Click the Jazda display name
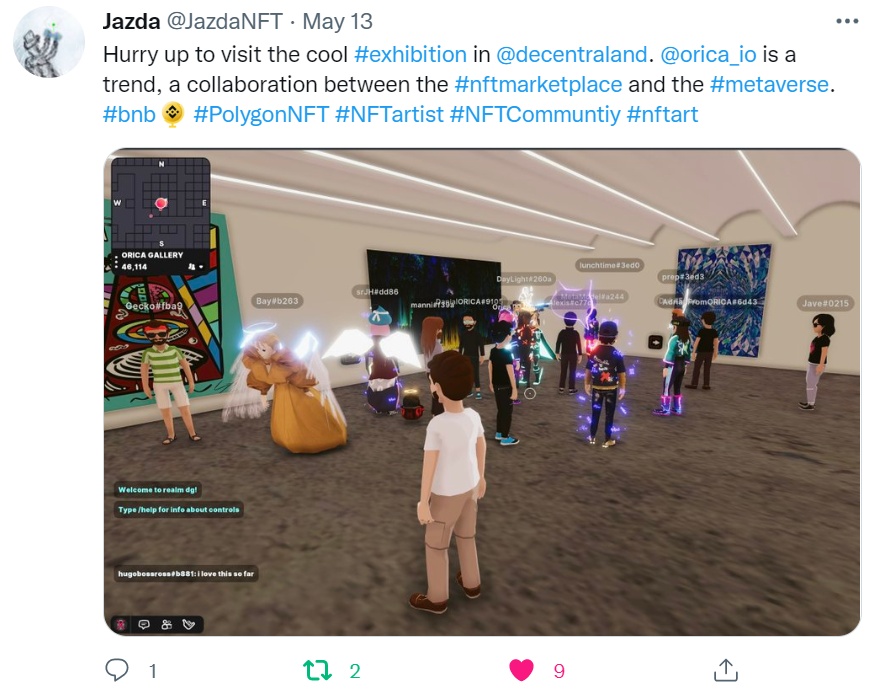 132,22
